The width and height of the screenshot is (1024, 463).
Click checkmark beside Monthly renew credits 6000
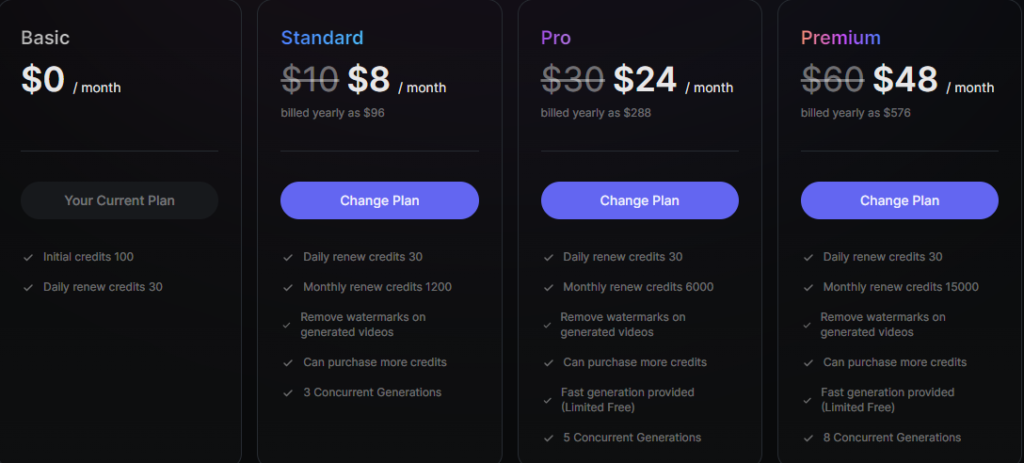[548, 287]
